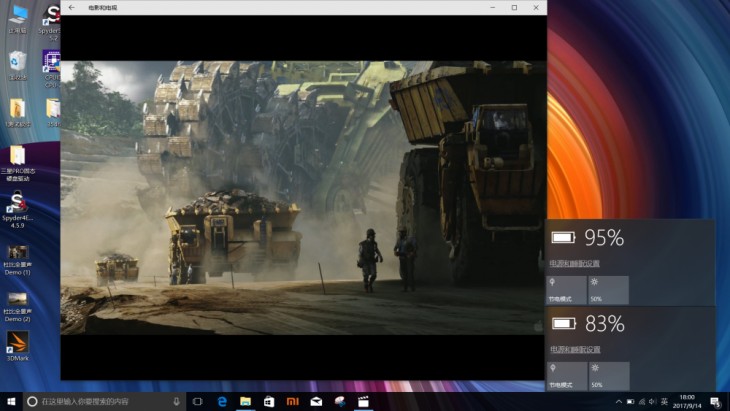
Task: Open the Mail app in the taskbar
Action: point(316,401)
